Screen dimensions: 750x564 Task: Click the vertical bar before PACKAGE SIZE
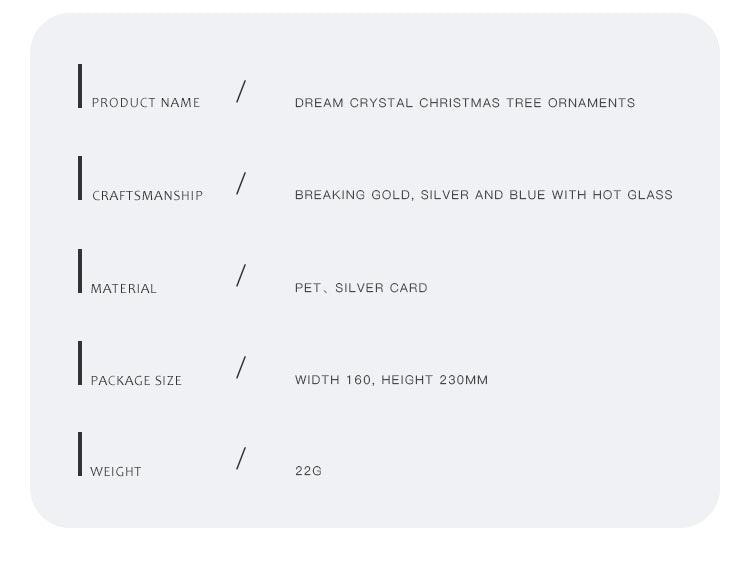80,363
